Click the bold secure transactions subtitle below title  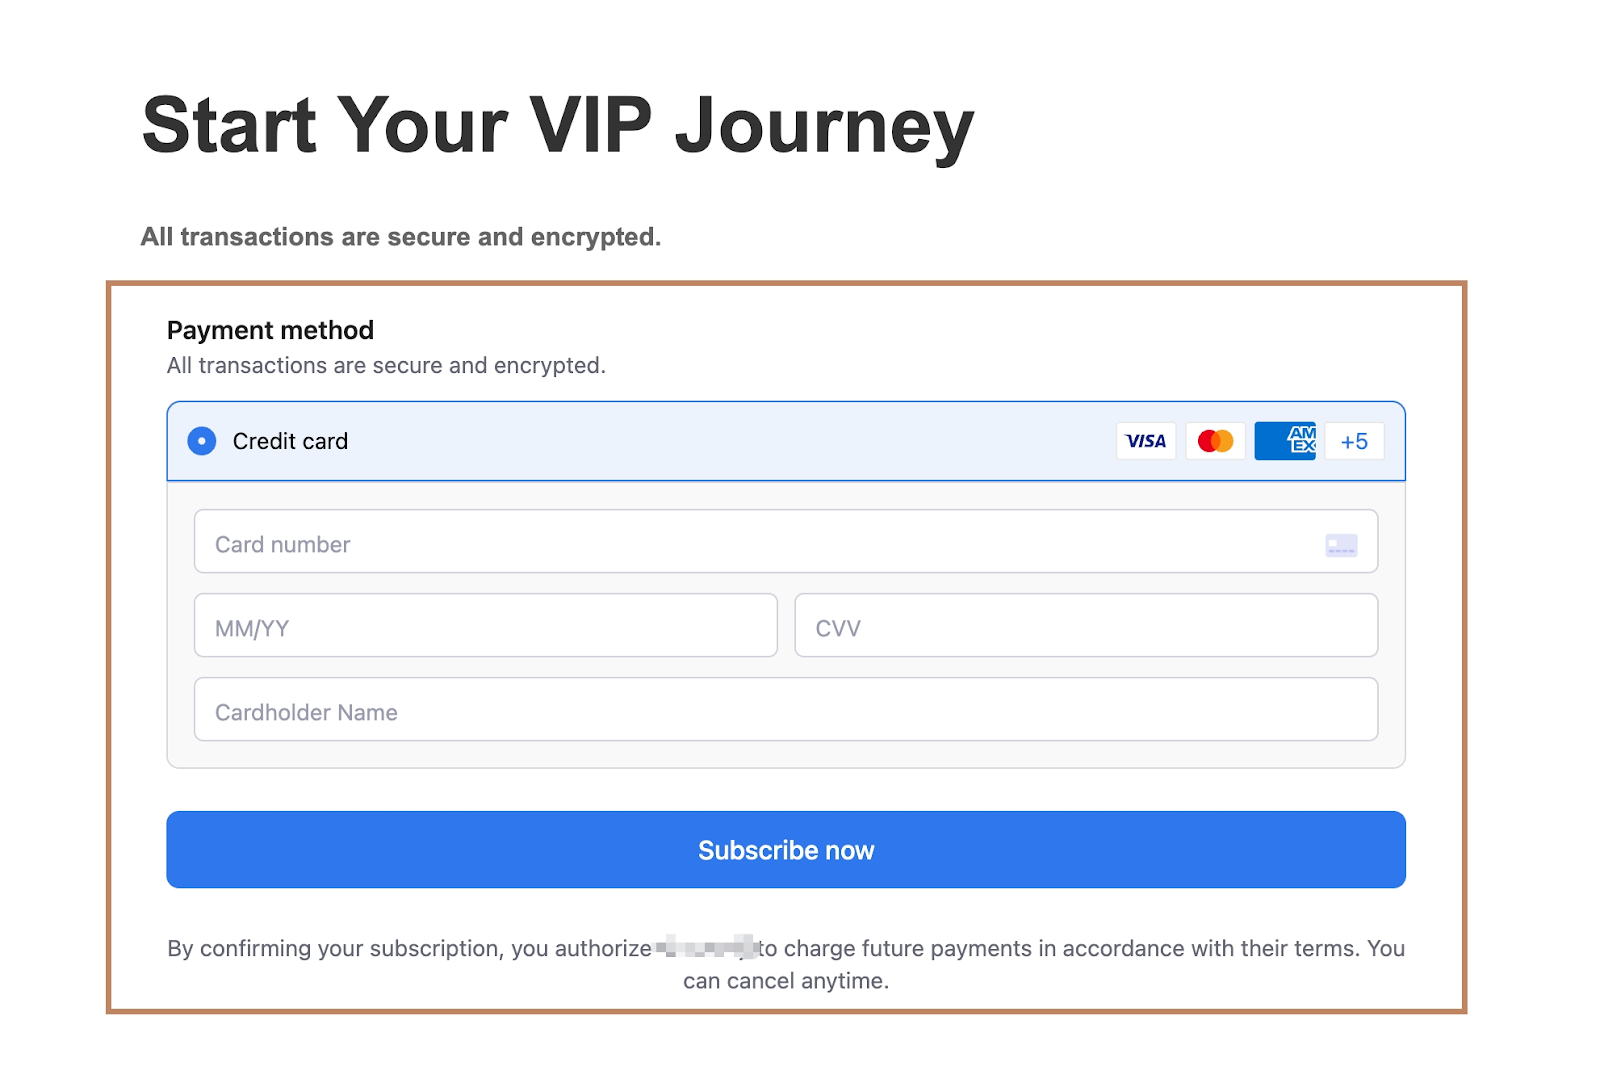pyautogui.click(x=401, y=237)
